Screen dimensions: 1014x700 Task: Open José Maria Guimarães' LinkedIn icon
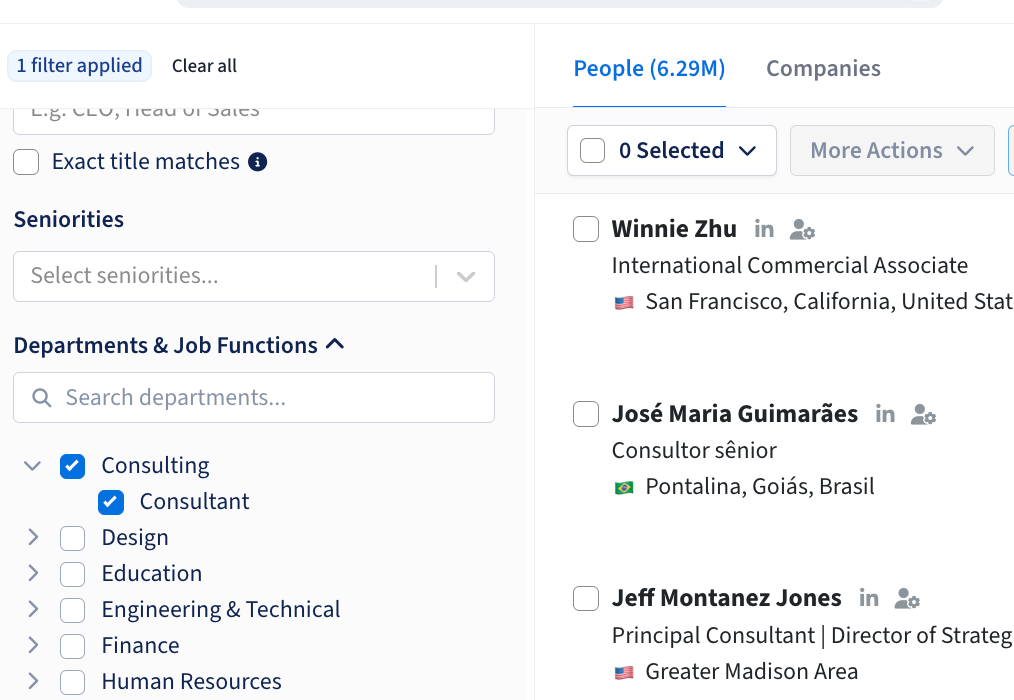tap(885, 414)
